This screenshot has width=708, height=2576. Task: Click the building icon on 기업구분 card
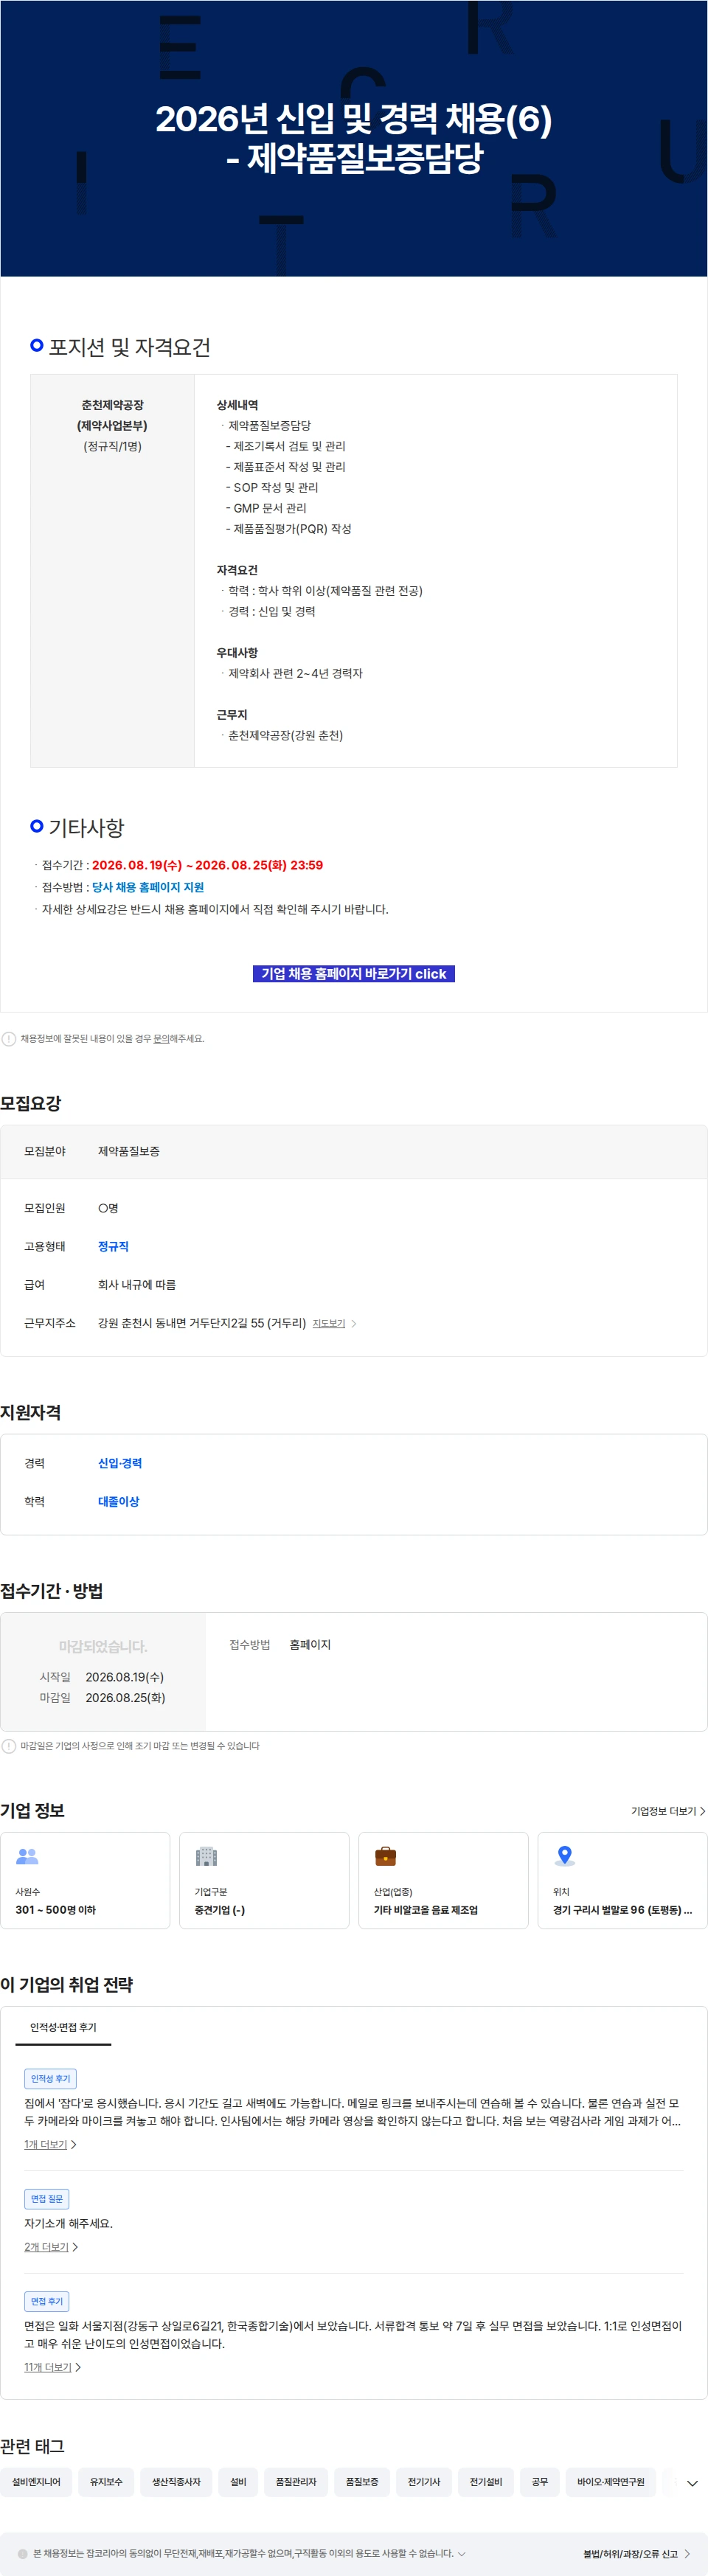[x=206, y=1856]
